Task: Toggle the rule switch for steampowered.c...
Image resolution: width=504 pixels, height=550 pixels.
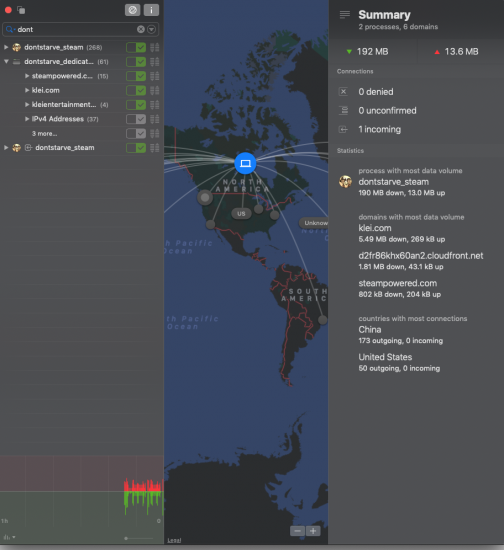Action: 136,76
